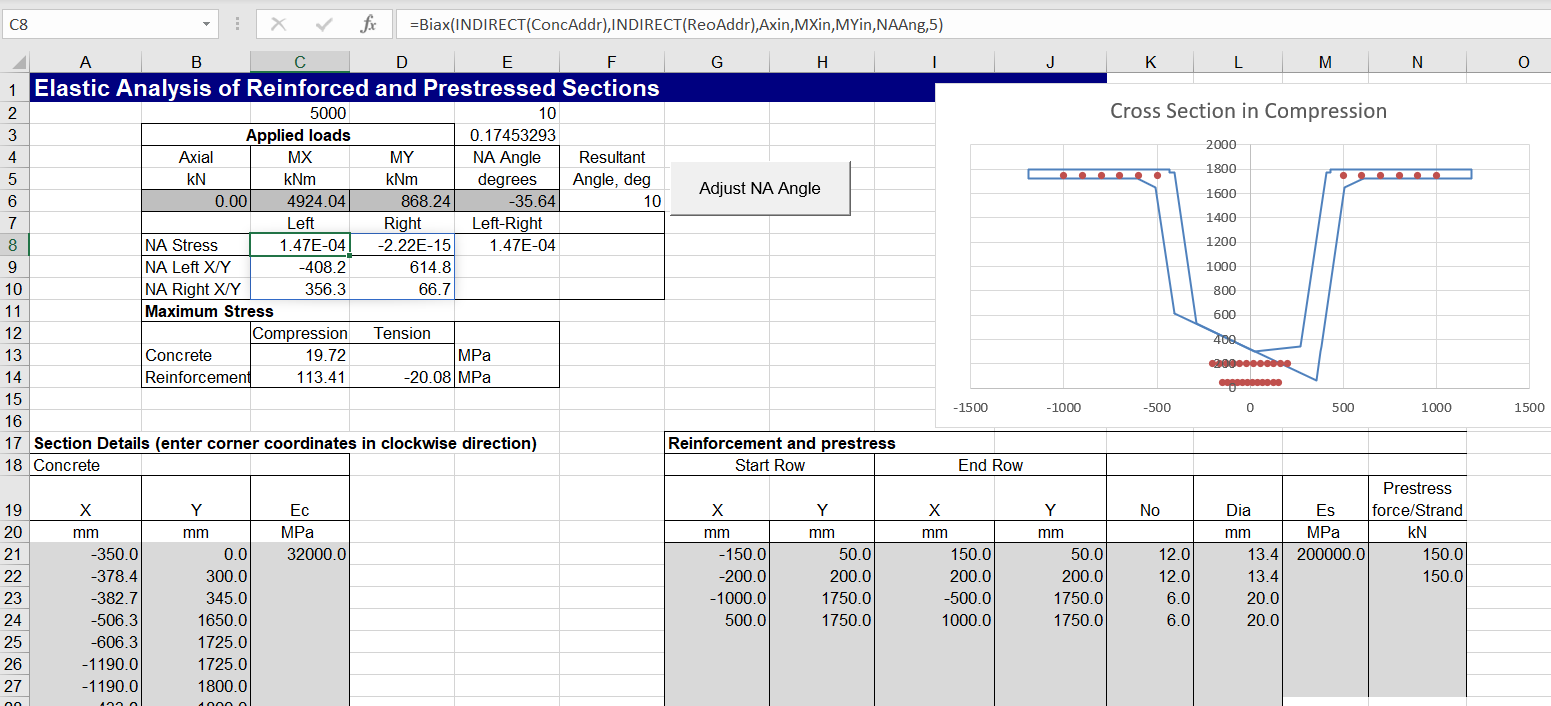This screenshot has height=706, width=1551.
Task: Click the Cancel X icon in formula bar
Action: click(x=278, y=24)
